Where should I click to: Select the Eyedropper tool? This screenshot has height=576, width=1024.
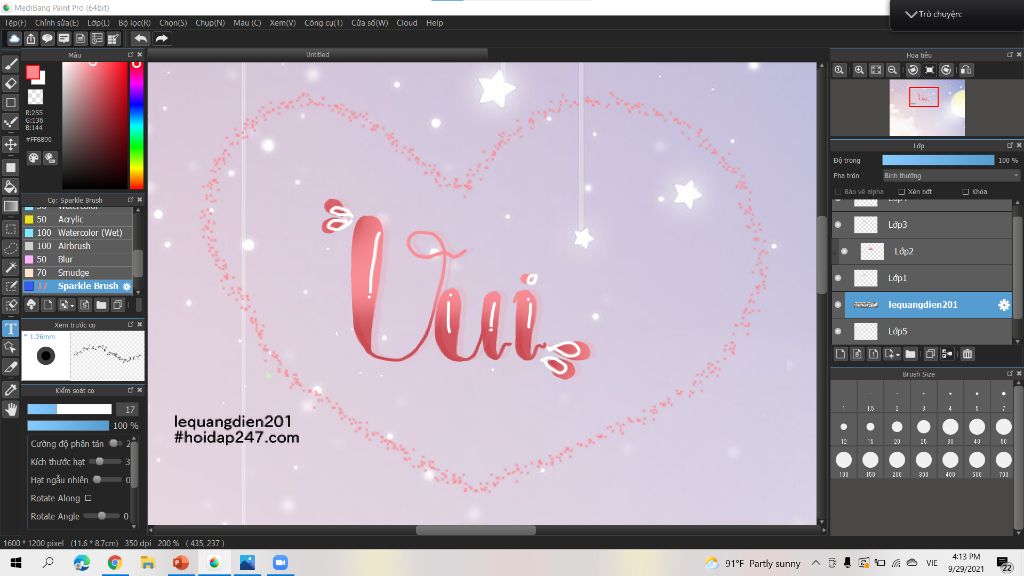coord(10,390)
